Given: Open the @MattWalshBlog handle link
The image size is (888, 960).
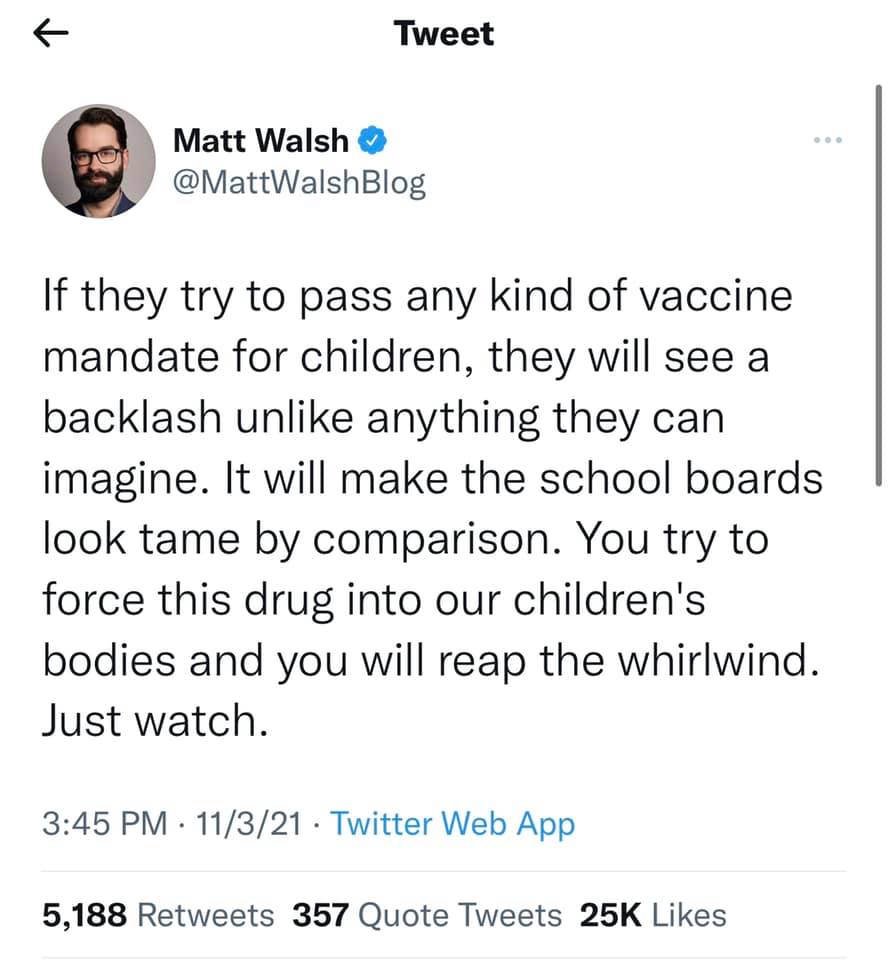Looking at the screenshot, I should point(299,183).
